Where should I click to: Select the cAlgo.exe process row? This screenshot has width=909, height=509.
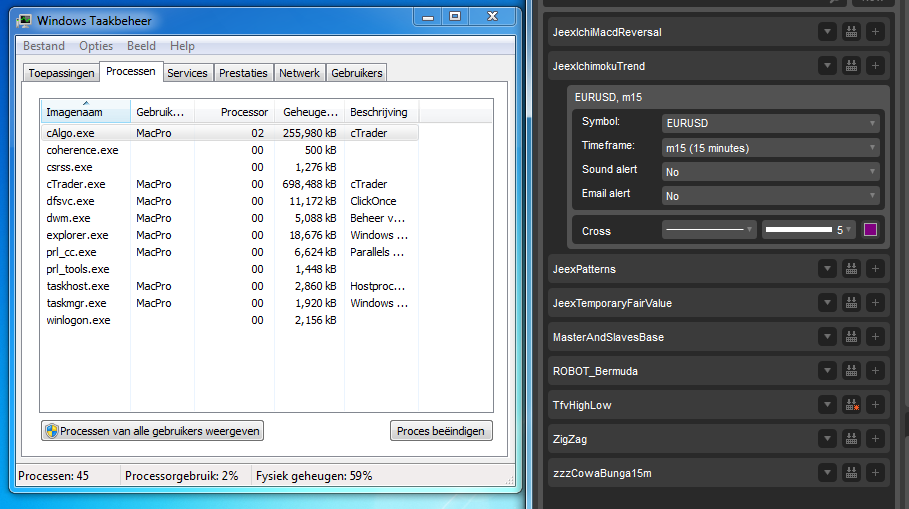click(x=230, y=133)
